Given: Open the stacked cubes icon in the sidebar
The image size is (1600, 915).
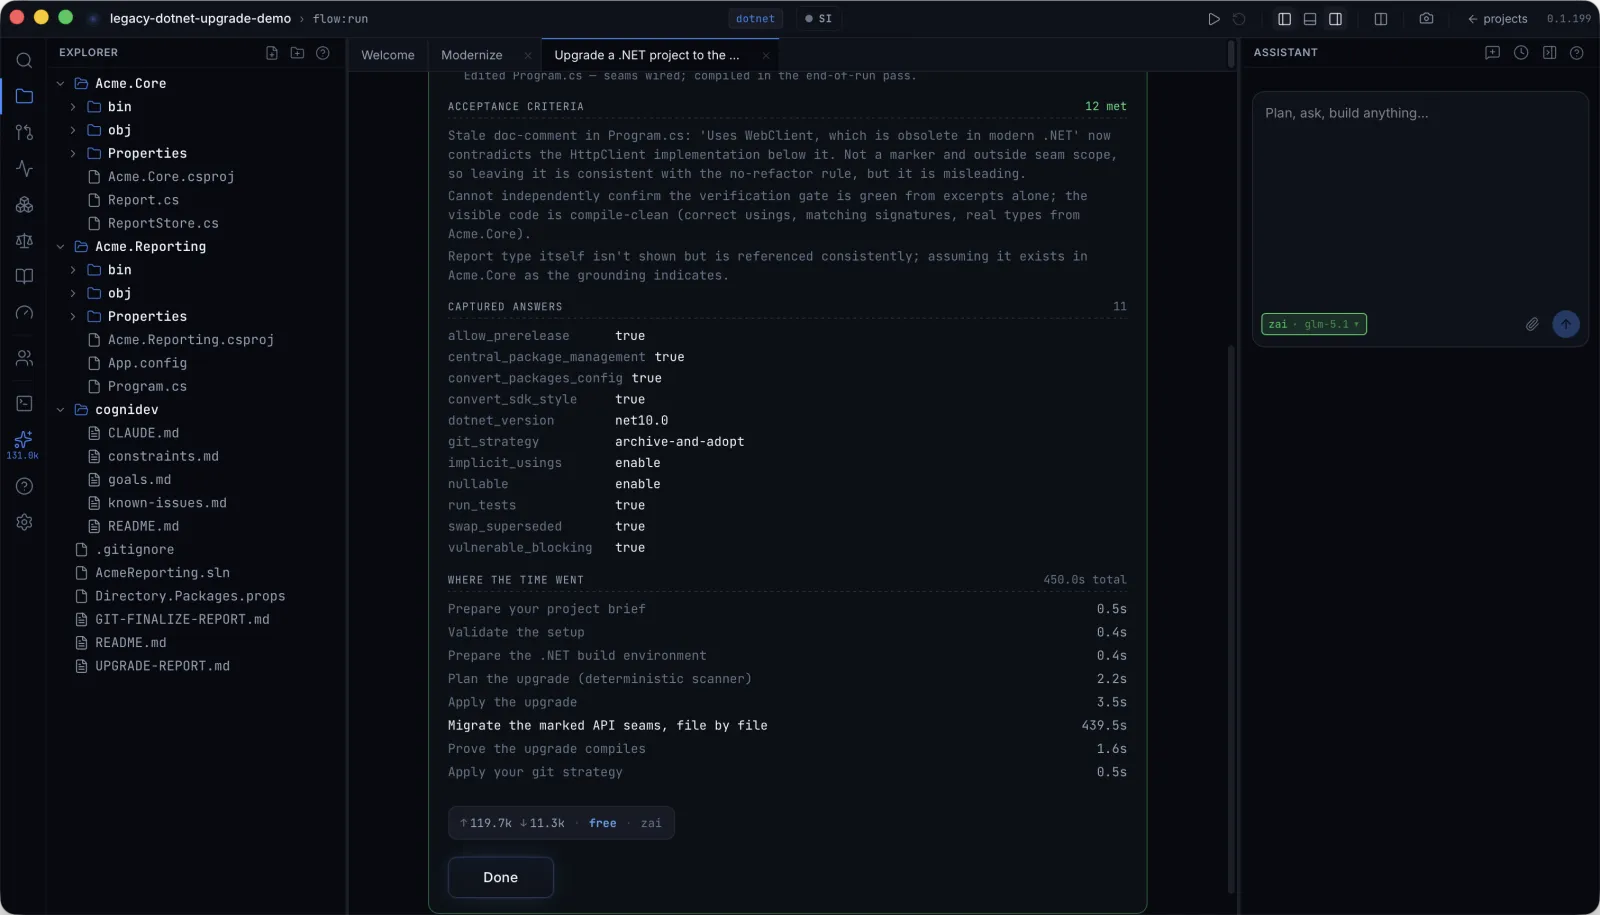Looking at the screenshot, I should (24, 204).
